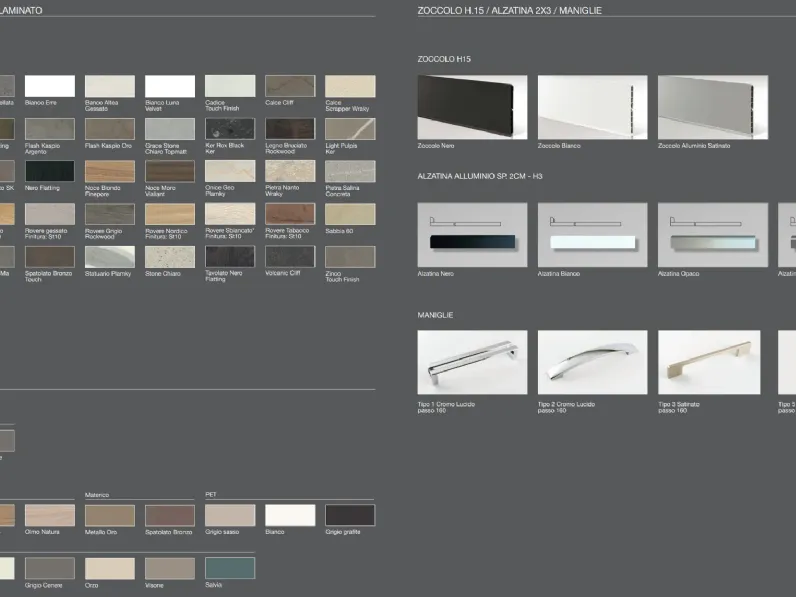Click the 'ZOCCOLO H15' section title
The width and height of the screenshot is (796, 597).
[x=444, y=59]
